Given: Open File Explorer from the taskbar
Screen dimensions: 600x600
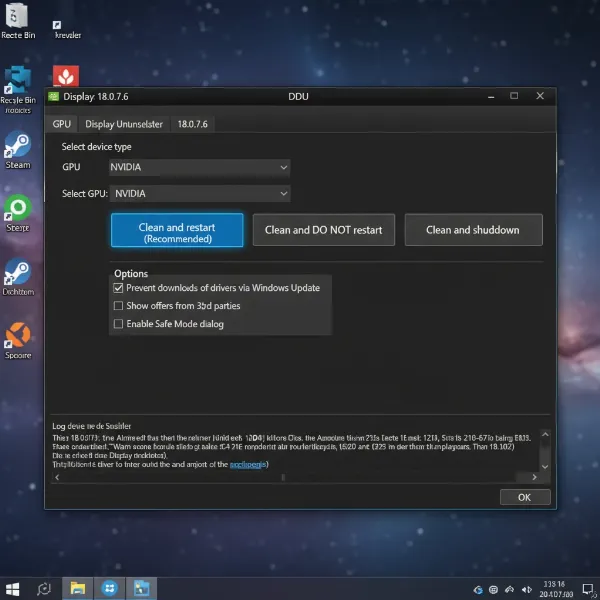Looking at the screenshot, I should click(x=77, y=589).
